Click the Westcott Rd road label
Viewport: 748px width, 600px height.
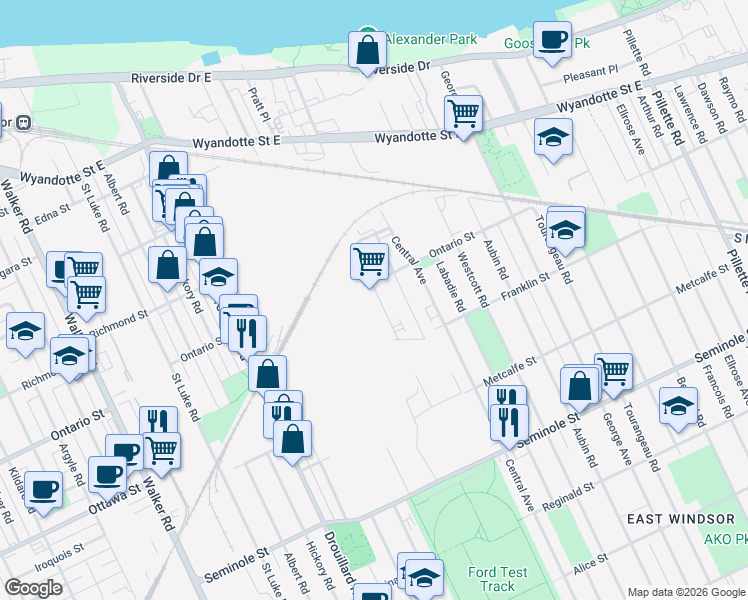473,280
